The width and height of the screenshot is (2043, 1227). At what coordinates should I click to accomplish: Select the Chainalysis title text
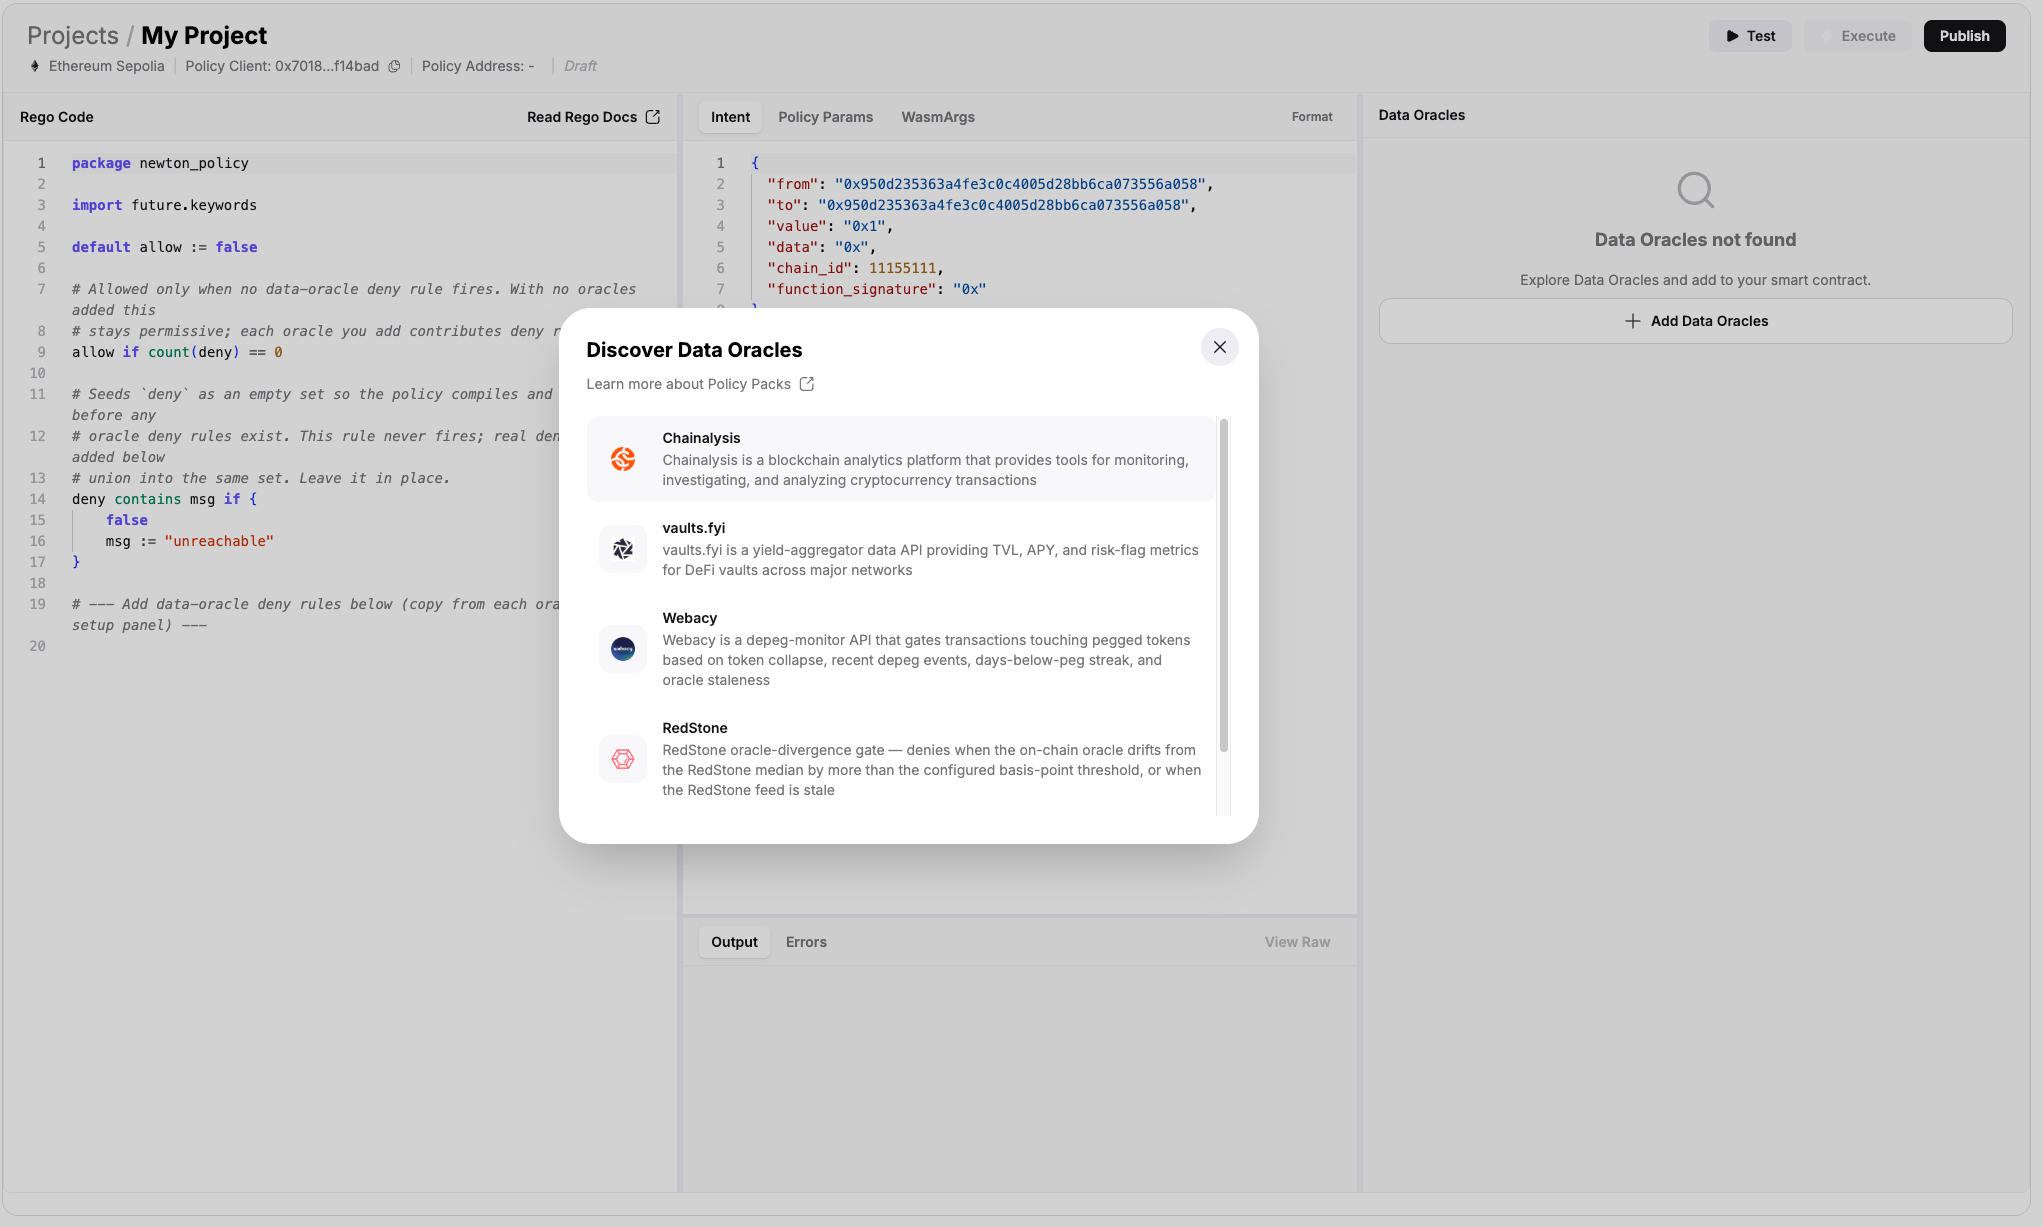[x=701, y=438]
